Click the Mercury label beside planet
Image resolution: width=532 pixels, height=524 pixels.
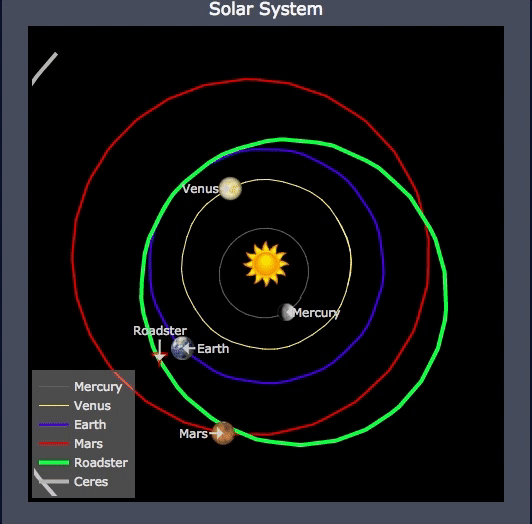pos(316,313)
